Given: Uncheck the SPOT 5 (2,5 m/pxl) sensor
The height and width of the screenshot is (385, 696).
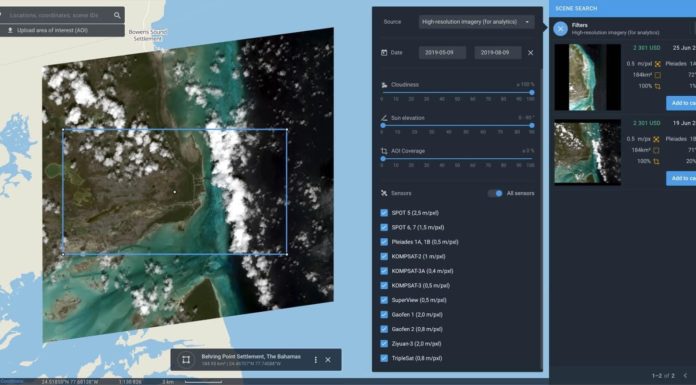Looking at the screenshot, I should pos(384,213).
